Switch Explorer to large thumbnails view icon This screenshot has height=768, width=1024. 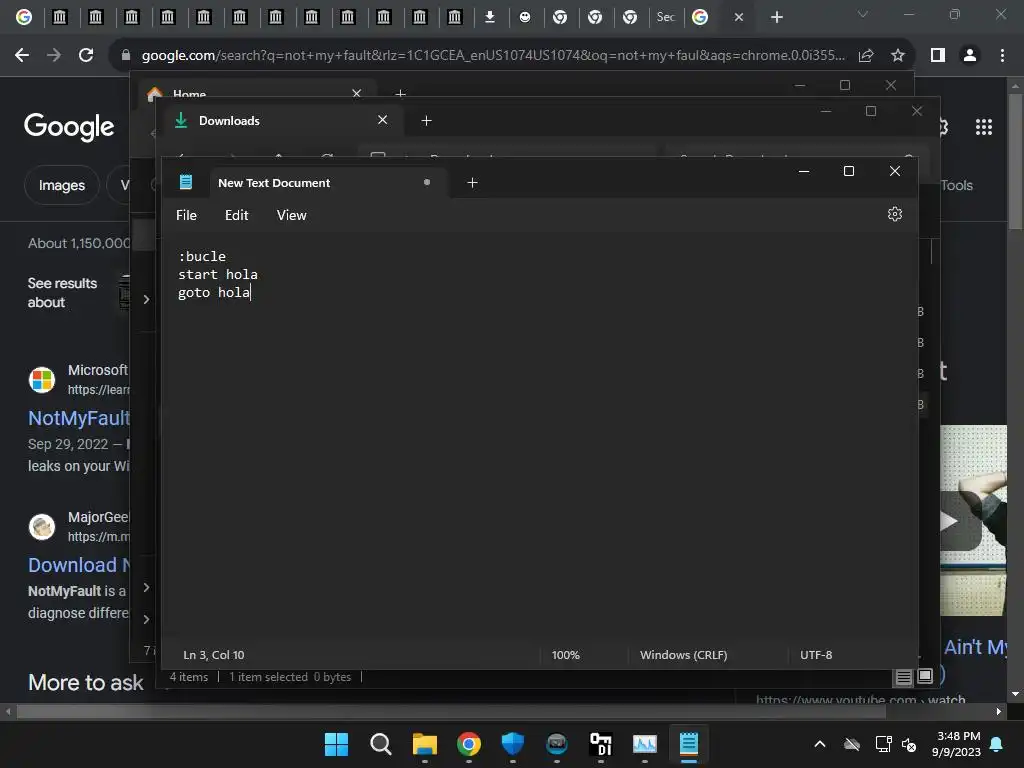[925, 676]
